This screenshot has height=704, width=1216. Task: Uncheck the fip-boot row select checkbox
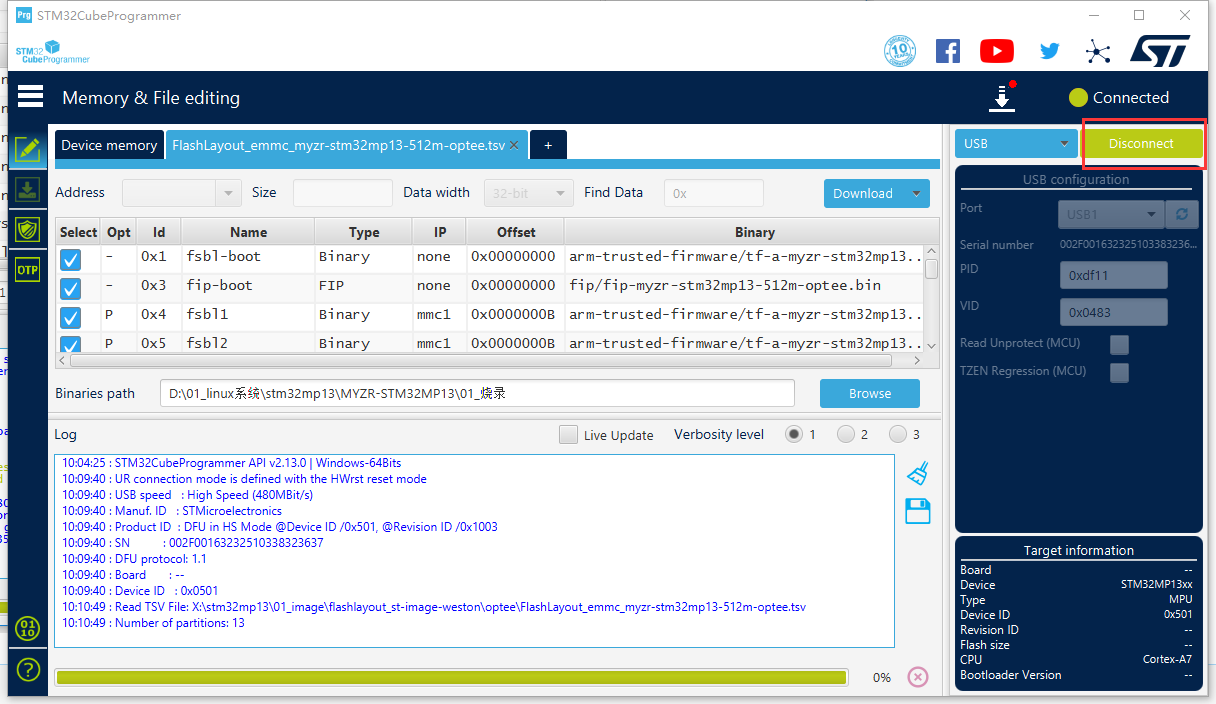coord(70,289)
